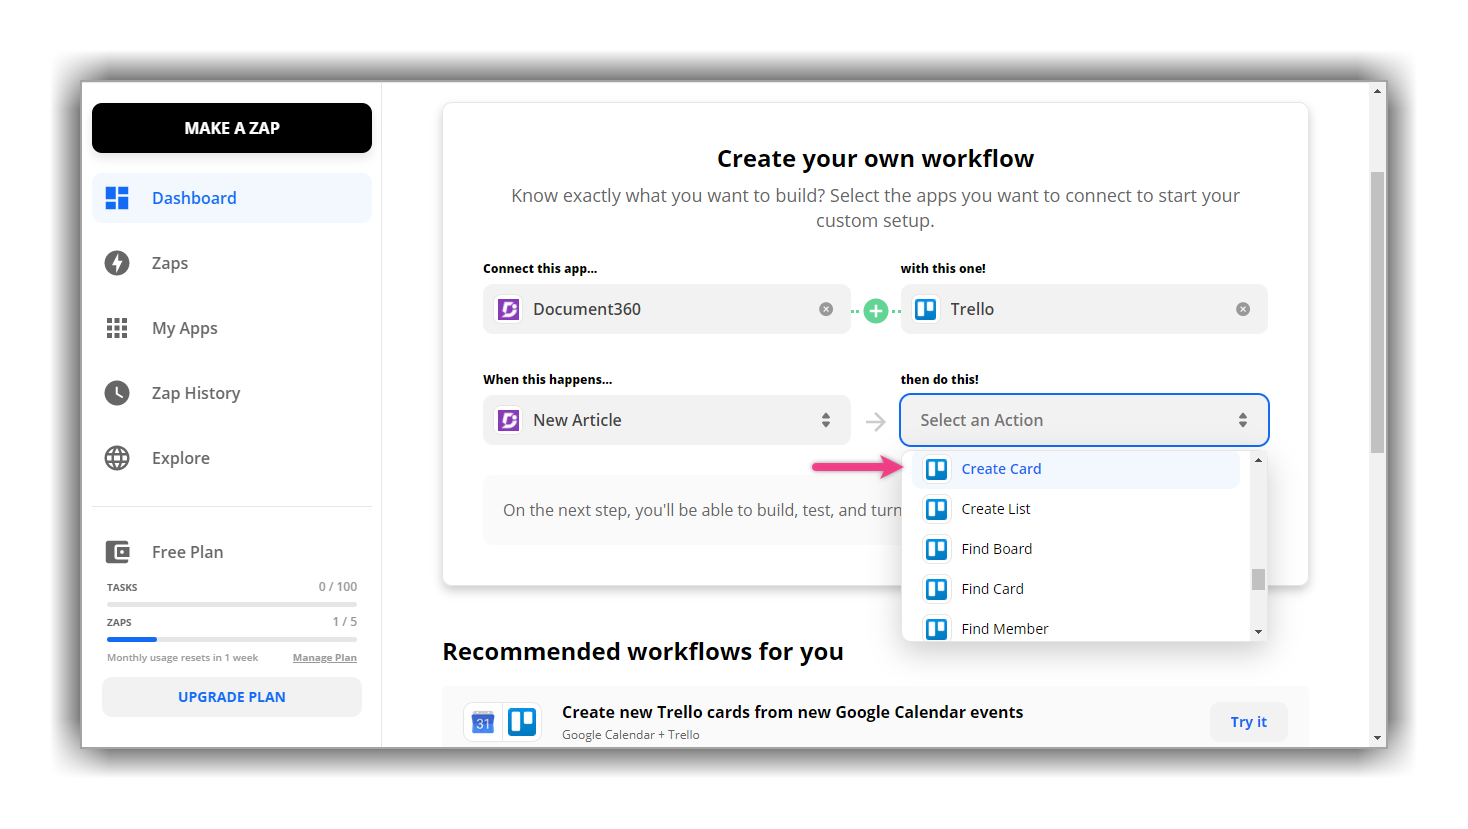Click the Explore globe icon
Image resolution: width=1468 pixels, height=829 pixels.
click(x=117, y=458)
